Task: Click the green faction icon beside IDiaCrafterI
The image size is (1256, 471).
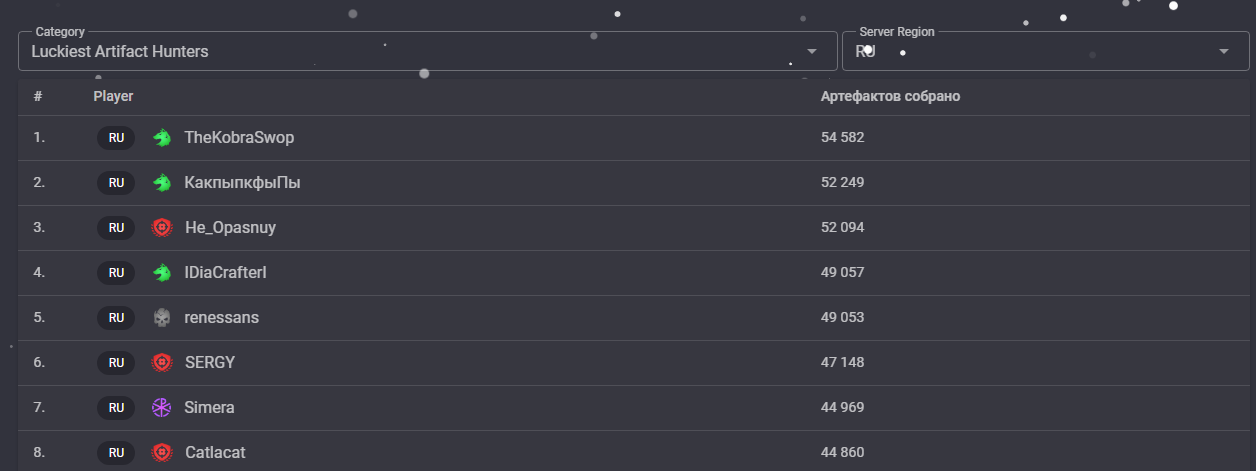Action: (x=162, y=273)
